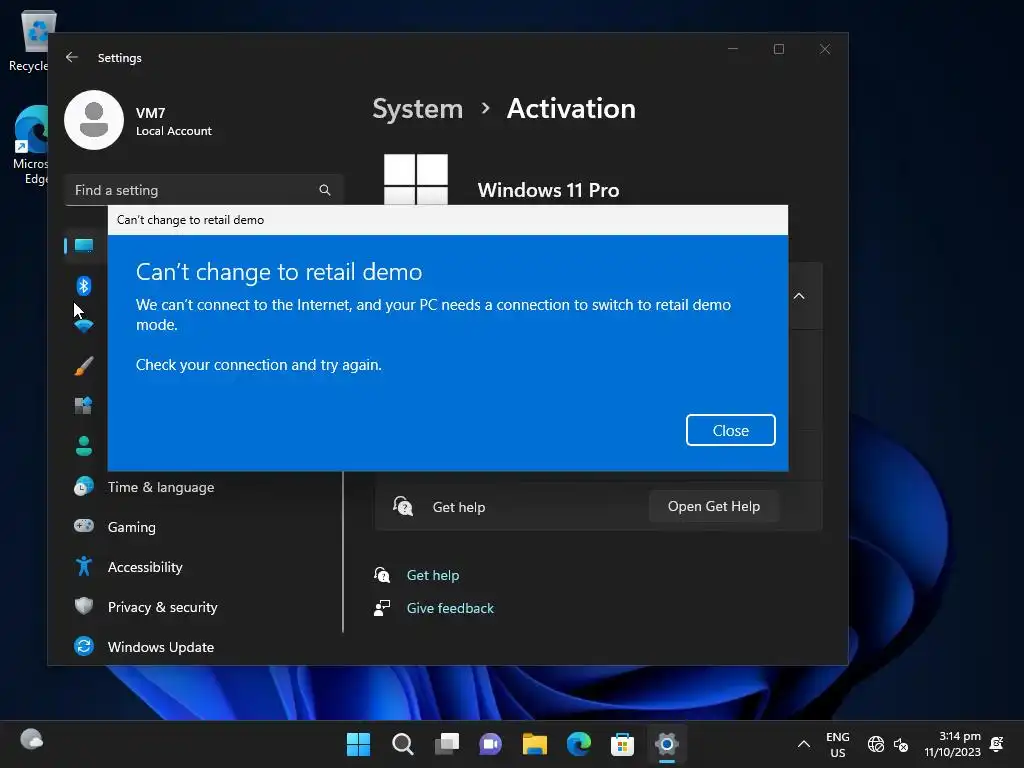Click the Open Get Help button
This screenshot has width=1024, height=768.
pos(713,506)
